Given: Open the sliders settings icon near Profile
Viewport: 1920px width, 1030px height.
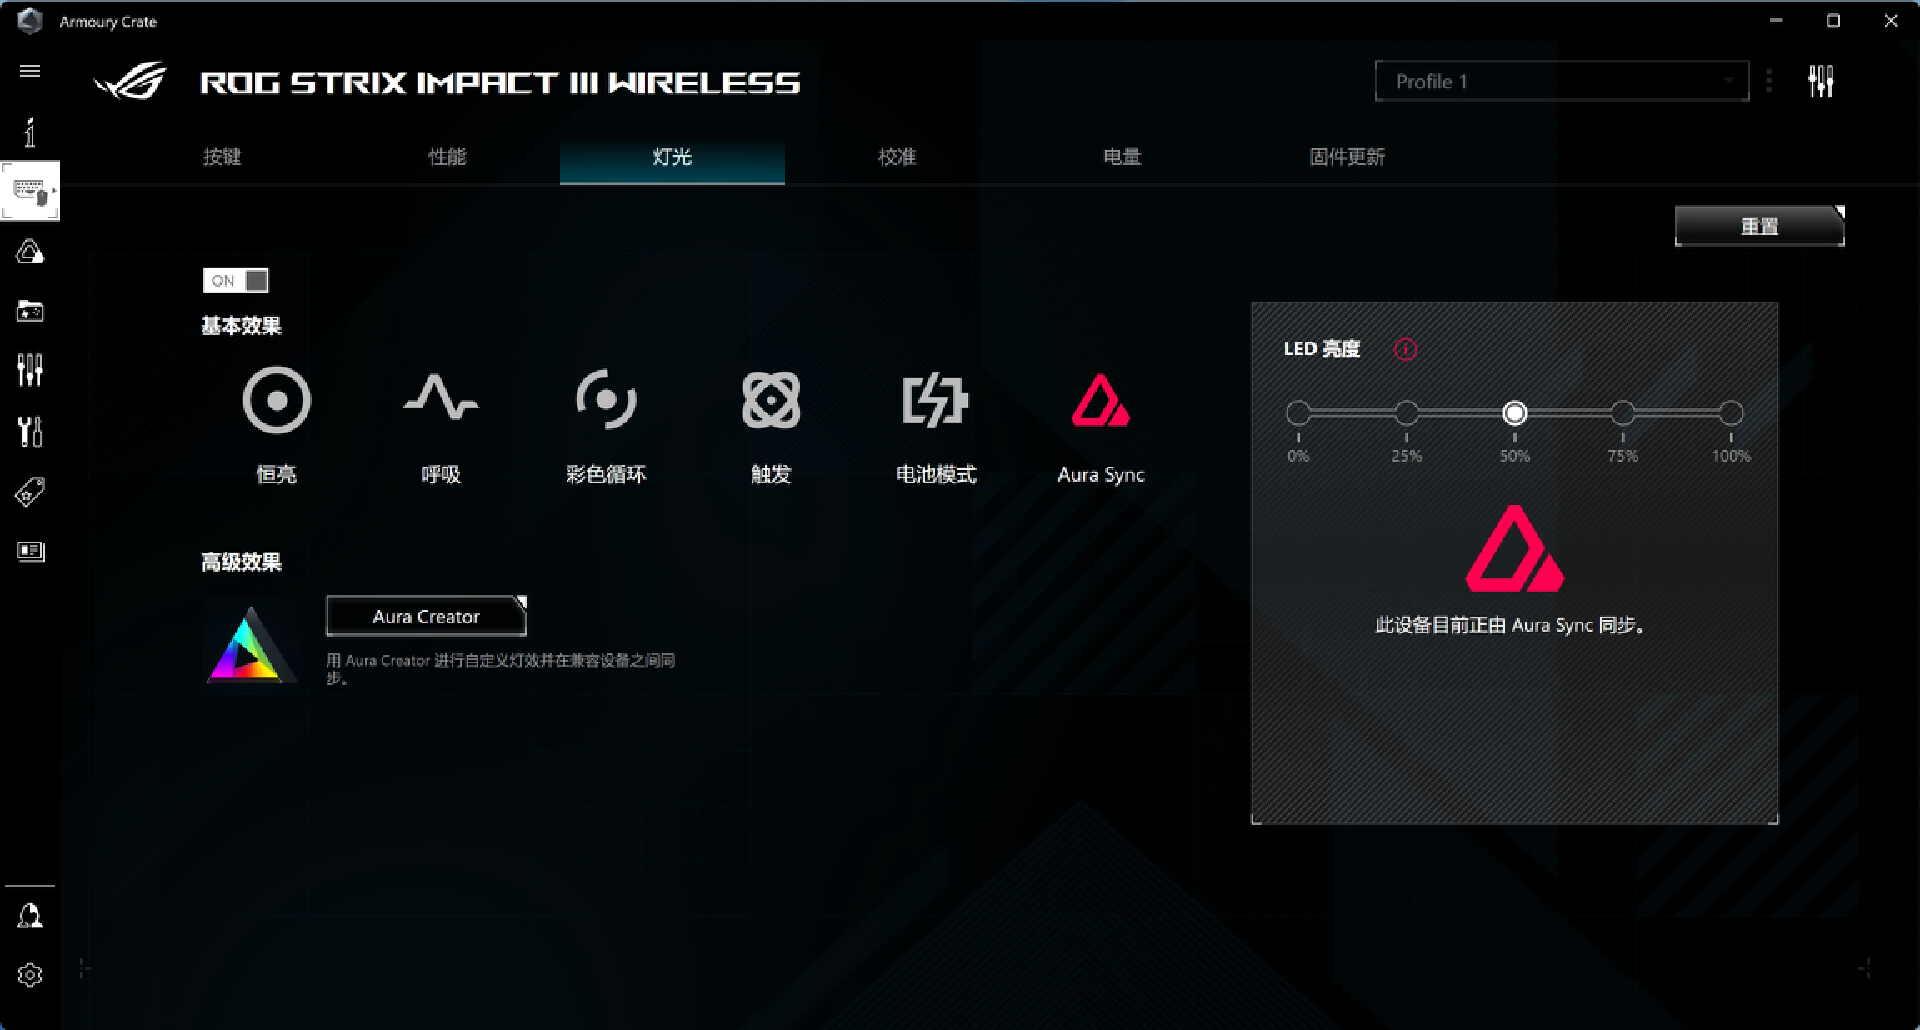Looking at the screenshot, I should coord(1821,81).
